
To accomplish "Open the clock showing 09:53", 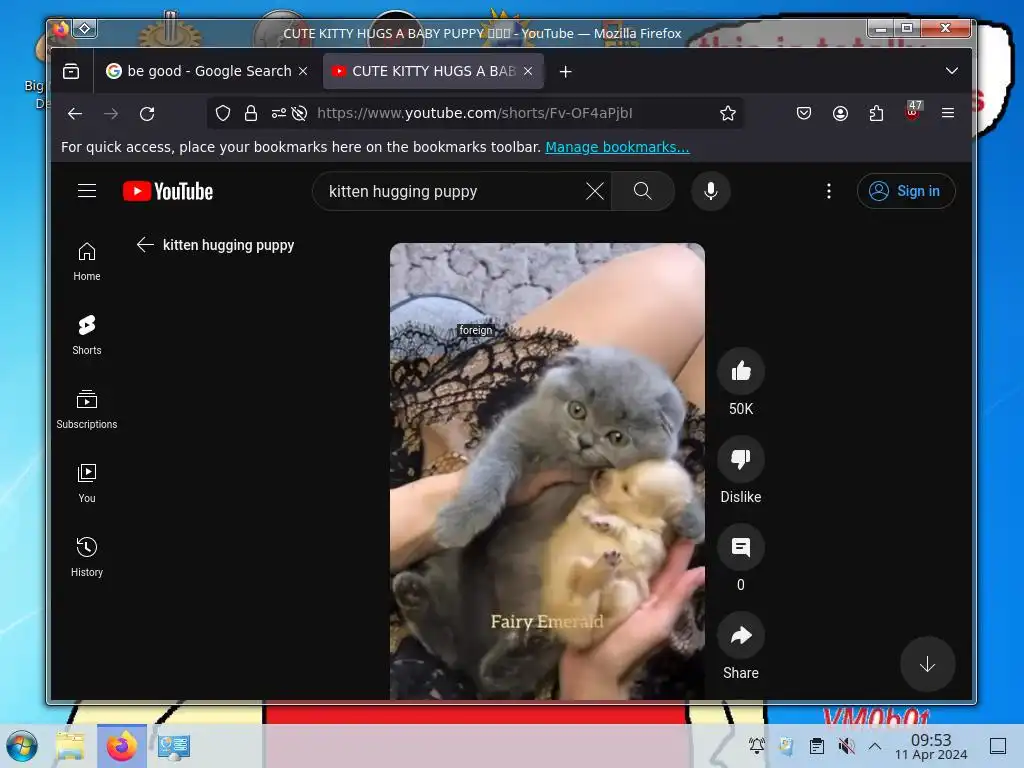I will tap(931, 746).
